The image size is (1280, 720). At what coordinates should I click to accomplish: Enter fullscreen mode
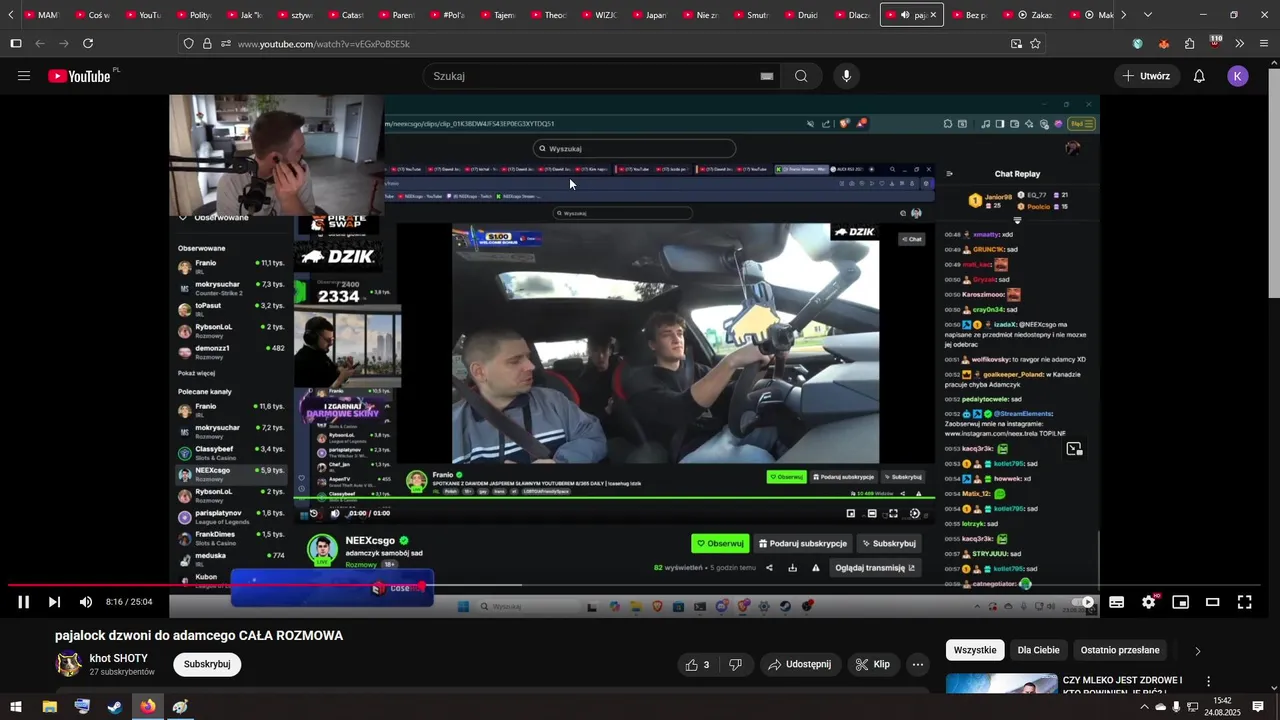(x=1245, y=602)
